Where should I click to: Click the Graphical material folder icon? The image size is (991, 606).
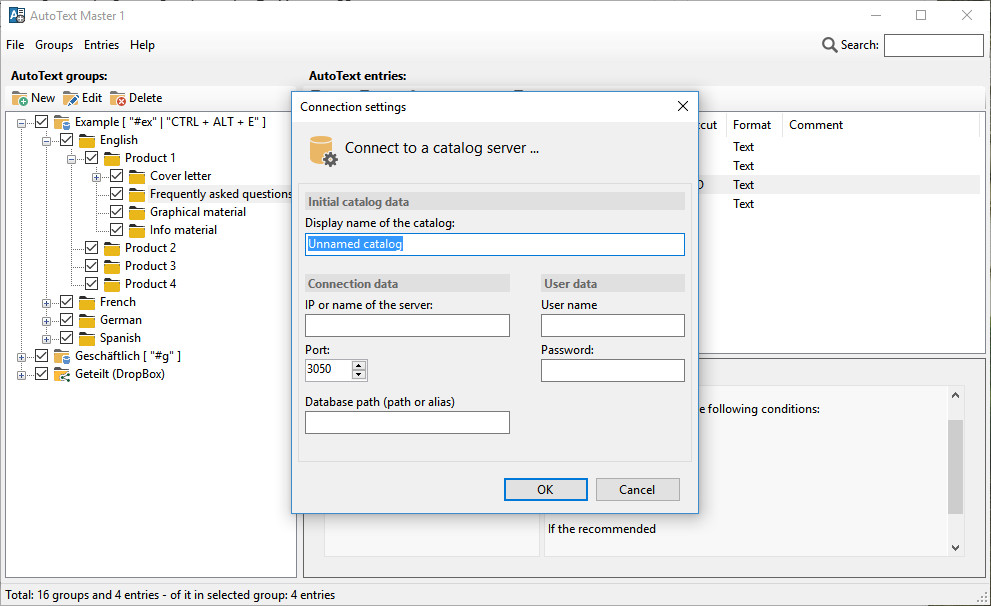[137, 212]
